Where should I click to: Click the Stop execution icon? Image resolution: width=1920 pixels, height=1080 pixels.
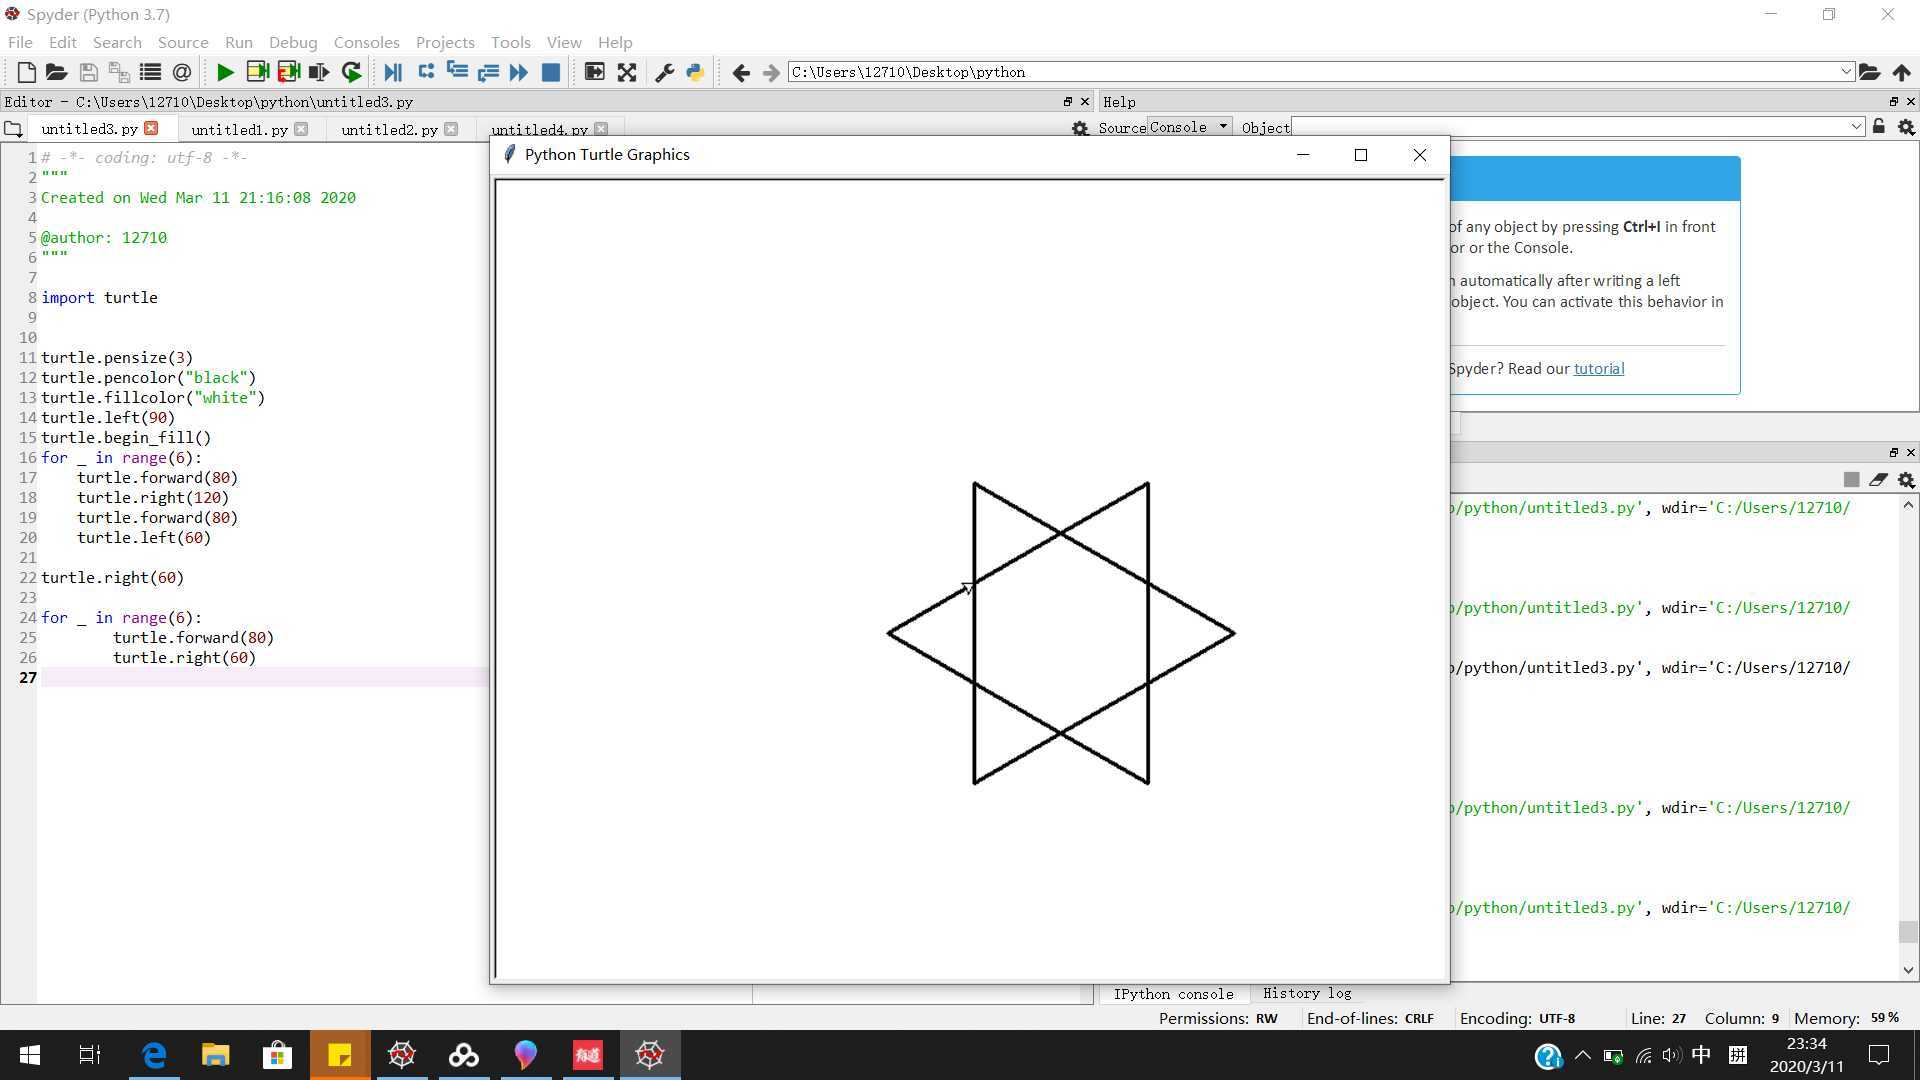tap(551, 73)
